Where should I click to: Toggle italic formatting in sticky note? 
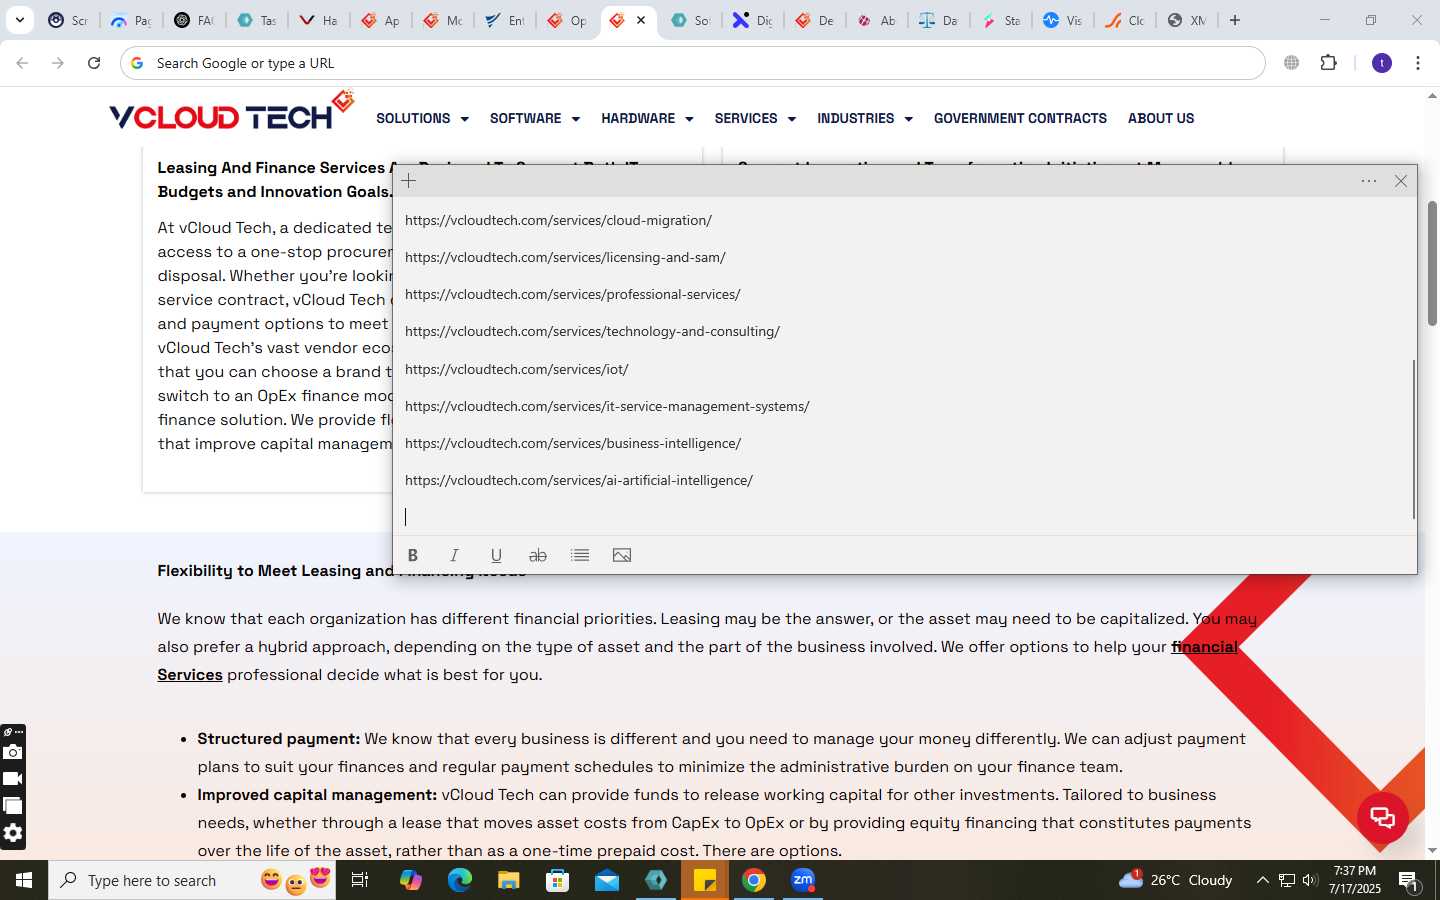pyautogui.click(x=454, y=555)
